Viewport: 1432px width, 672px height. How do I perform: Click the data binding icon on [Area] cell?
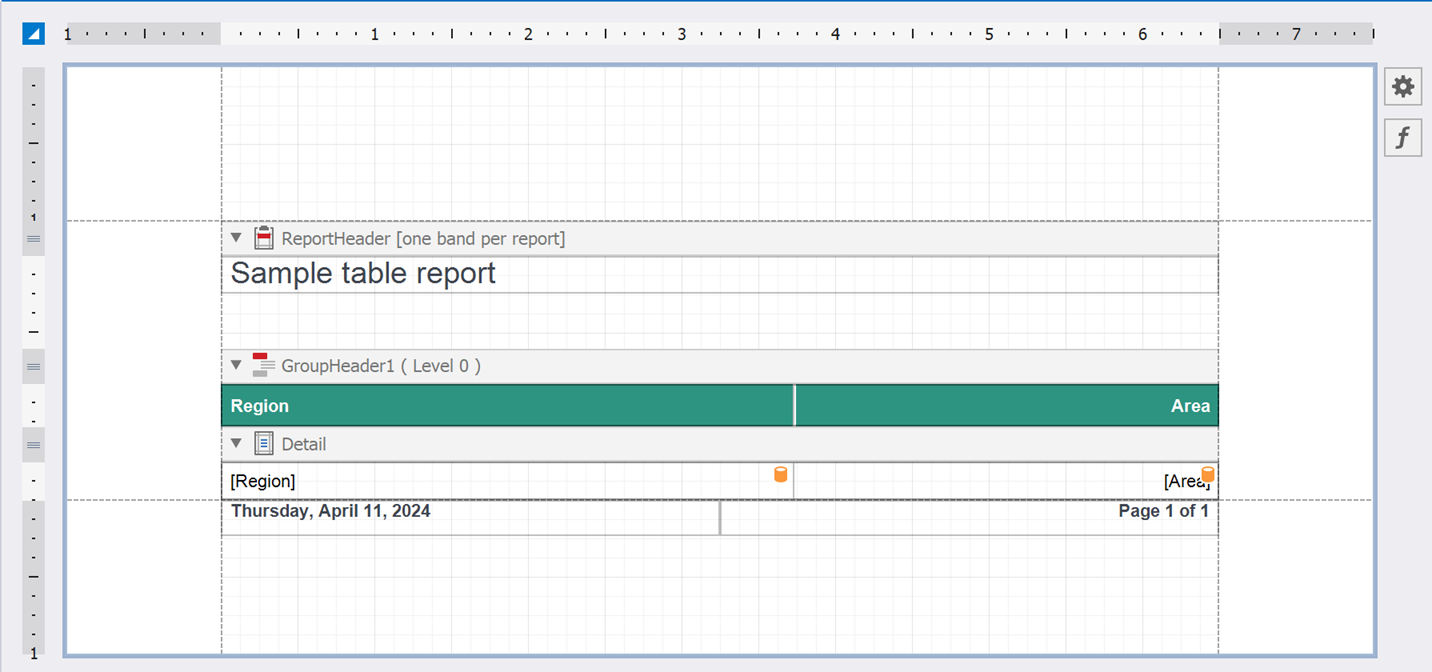point(1208,474)
